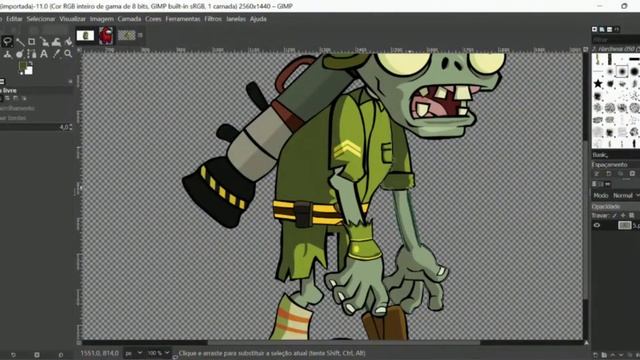
Task: Select the Free Select lasso tool
Action: click(x=7, y=41)
